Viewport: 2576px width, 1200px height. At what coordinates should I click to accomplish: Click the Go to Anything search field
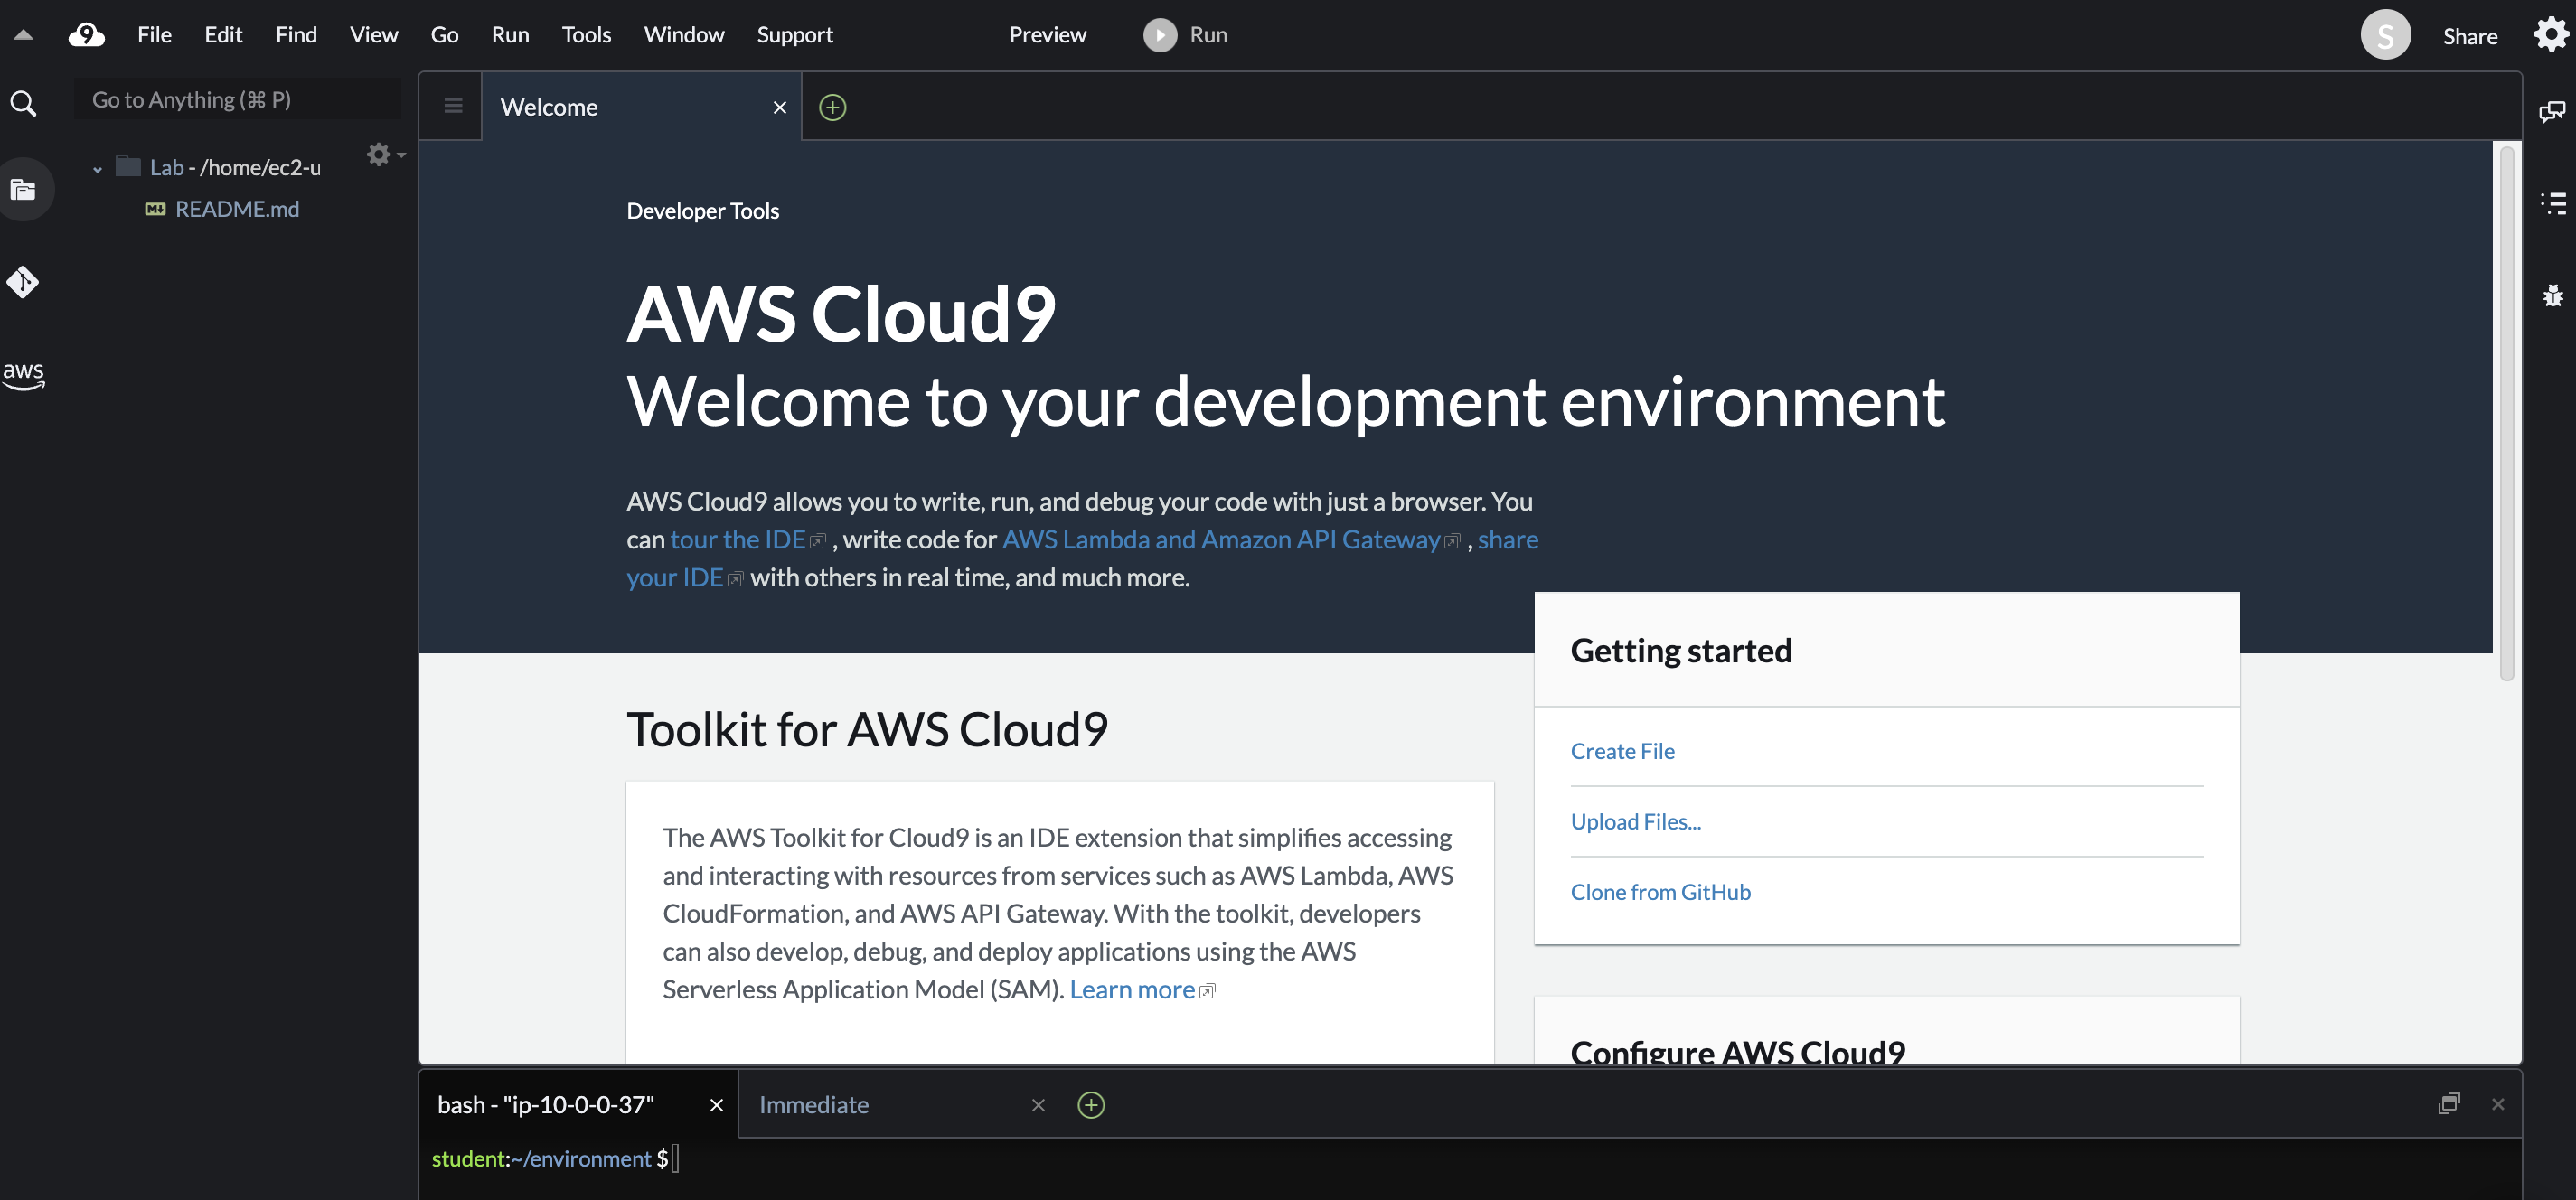point(238,100)
